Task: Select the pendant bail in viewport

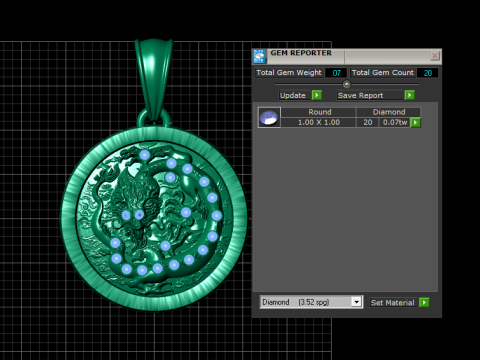Action: (154, 78)
